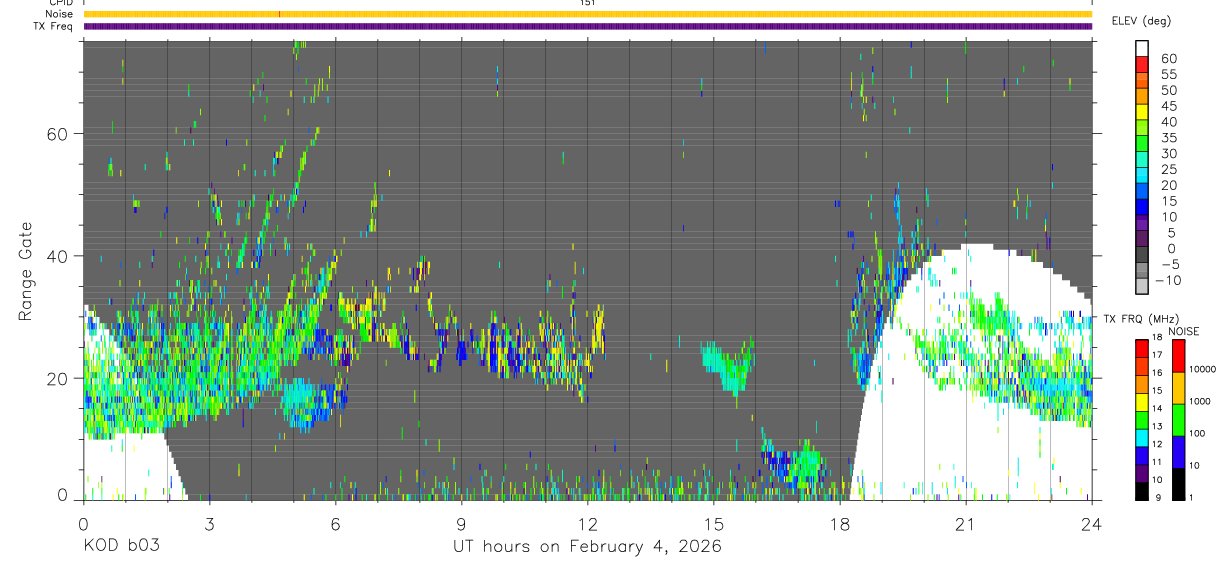The width and height of the screenshot is (1228, 567).
Task: Click the purple TX Freq strip above plot
Action: (587, 26)
